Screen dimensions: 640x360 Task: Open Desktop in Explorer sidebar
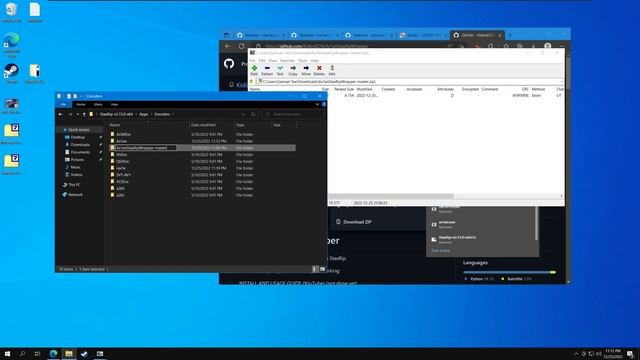(78, 137)
